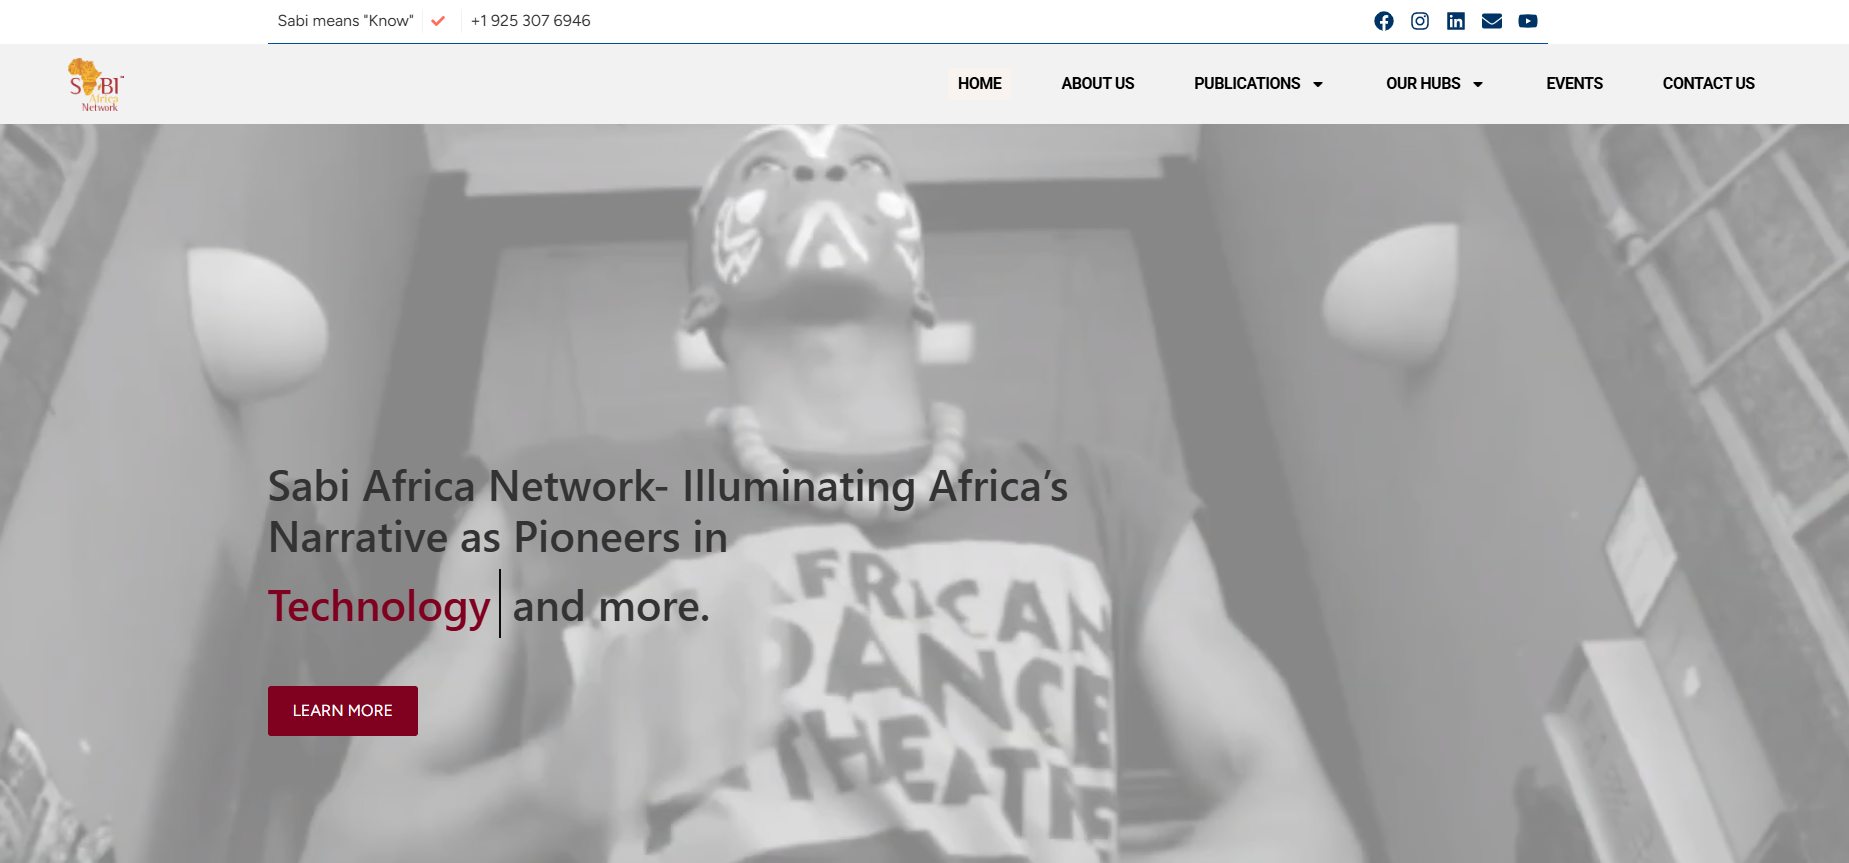Click the Learn More button
The width and height of the screenshot is (1849, 863).
click(x=342, y=711)
